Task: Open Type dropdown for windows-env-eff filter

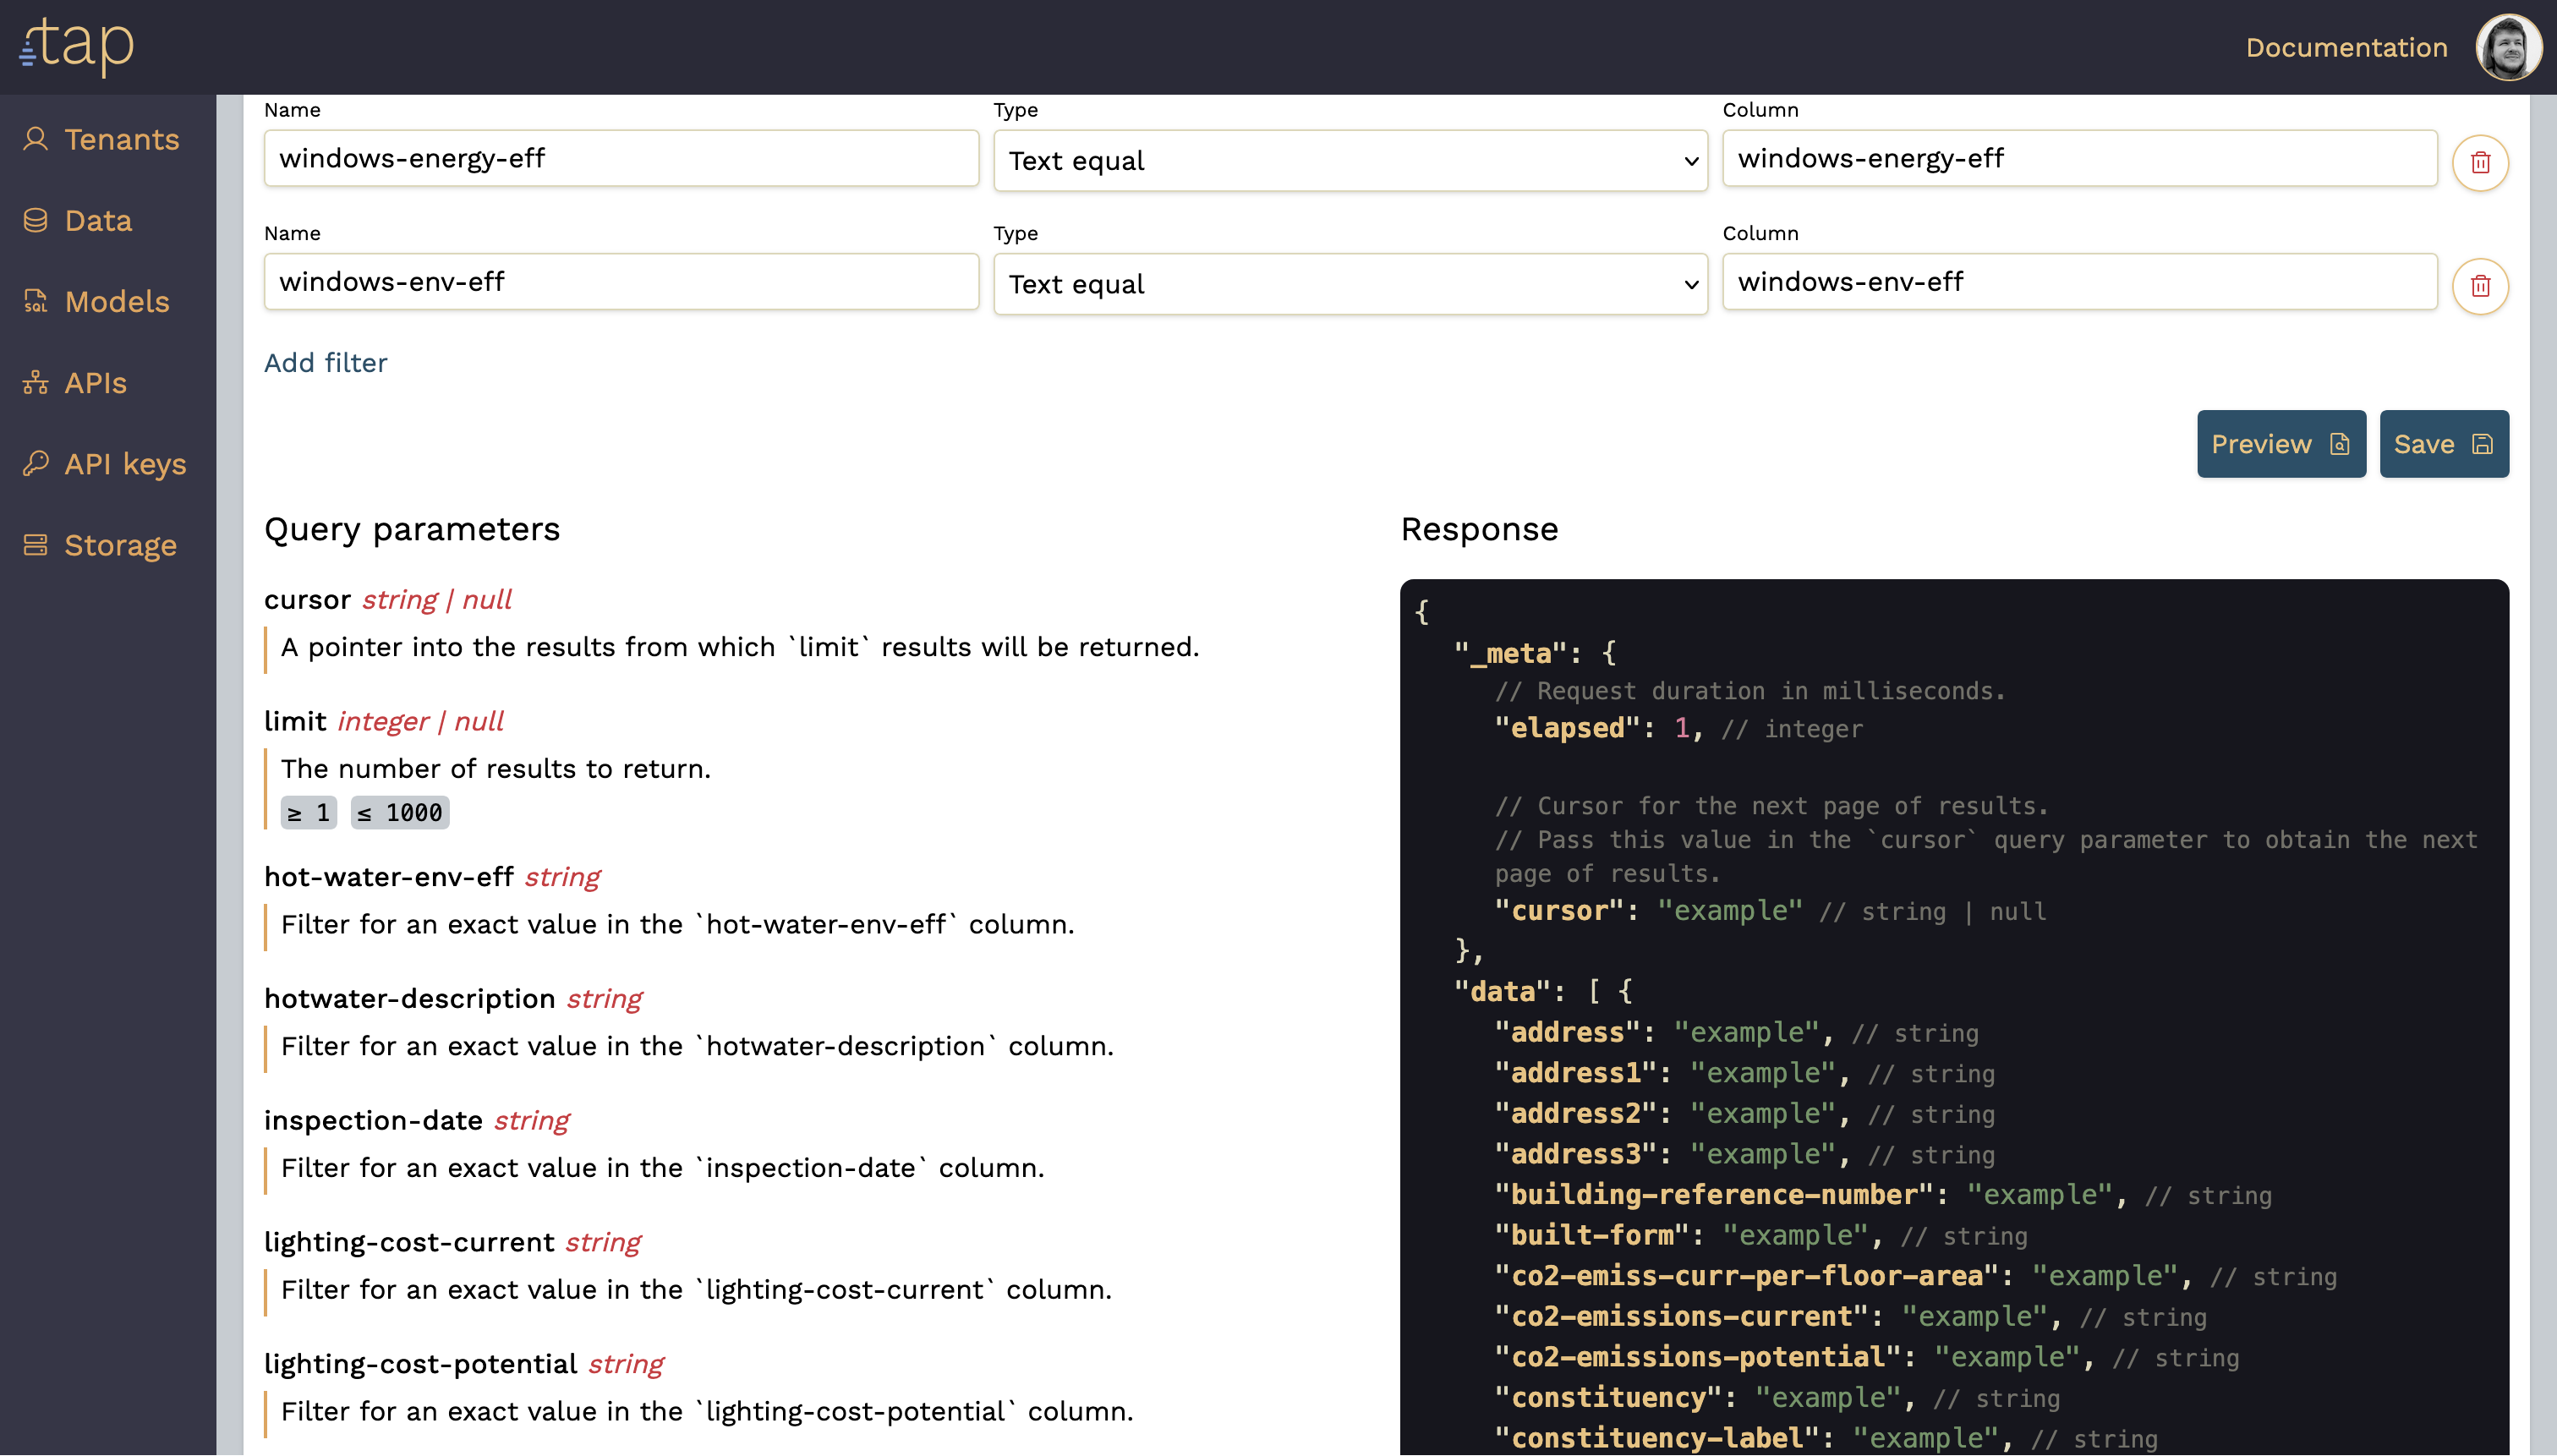Action: click(1349, 285)
